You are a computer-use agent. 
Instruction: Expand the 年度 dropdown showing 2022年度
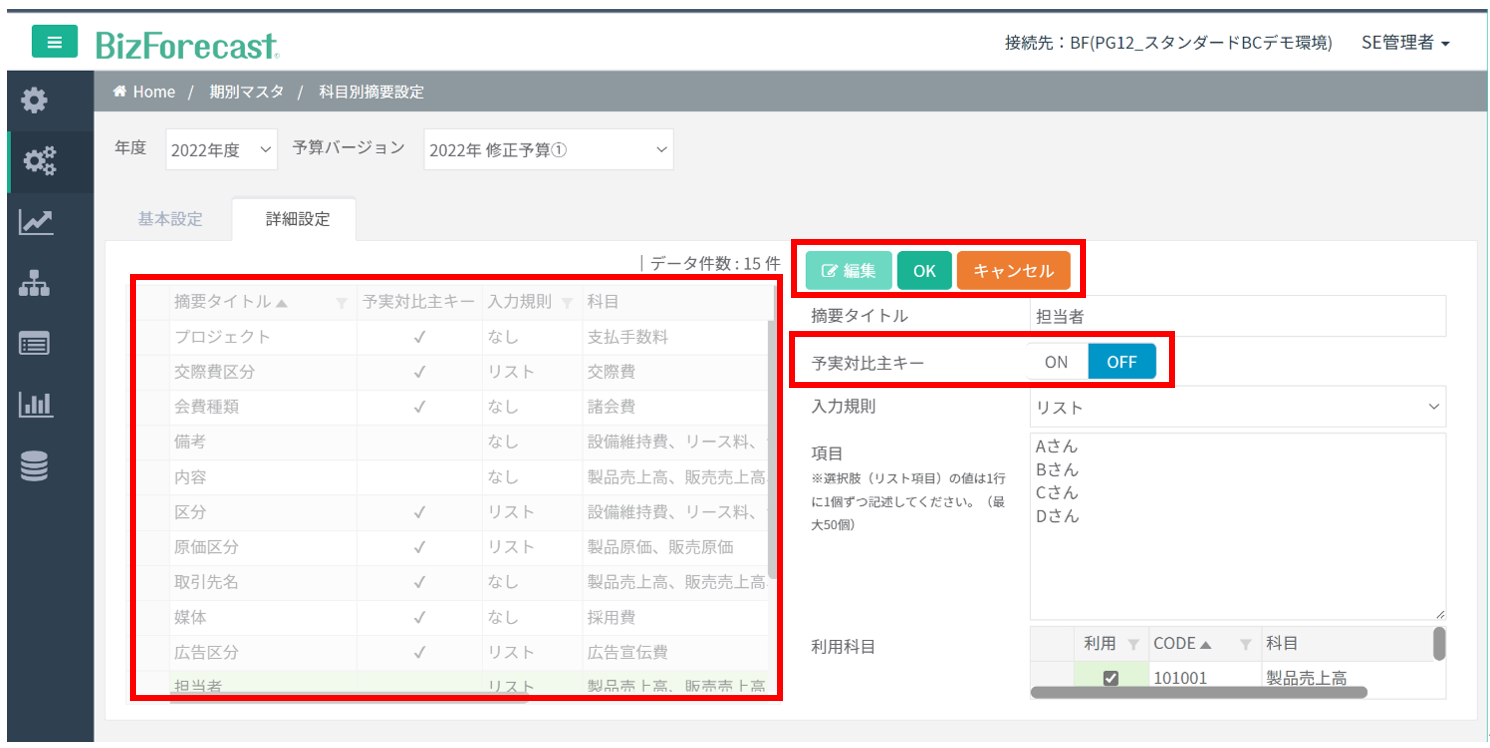[x=220, y=150]
